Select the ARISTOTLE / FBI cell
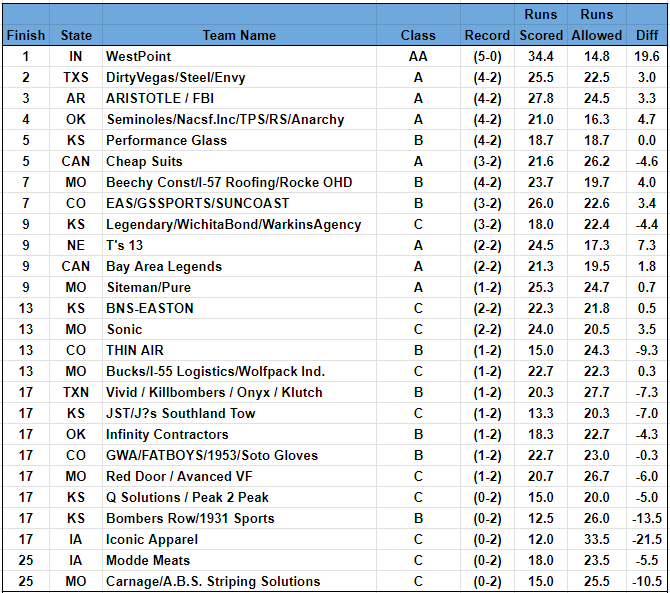The image size is (670, 593). 239,98
